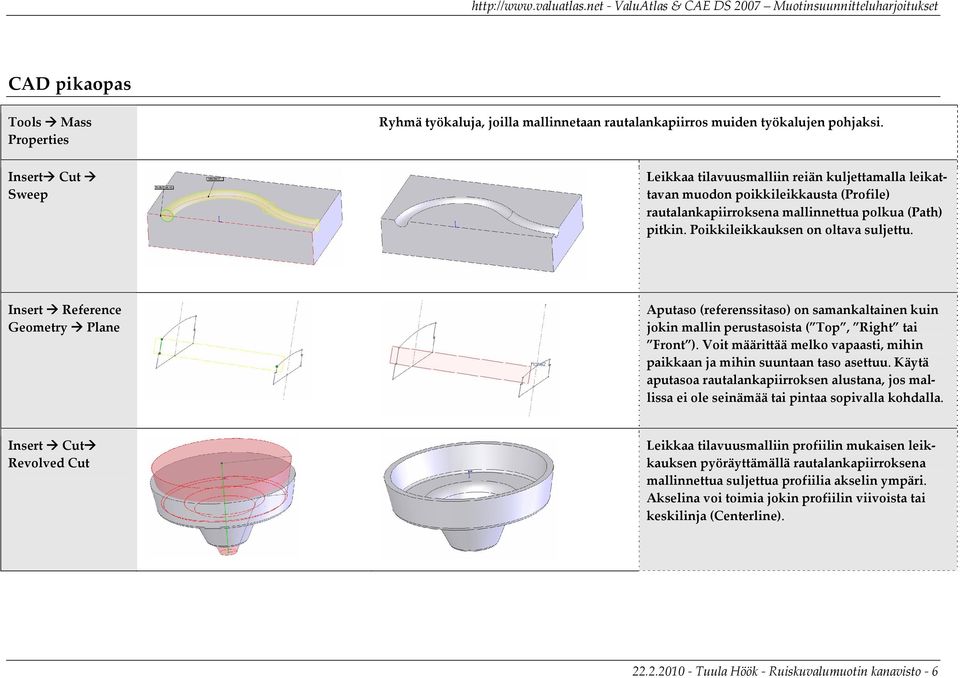Click the revolved cut preview with red profile

pos(223,495)
